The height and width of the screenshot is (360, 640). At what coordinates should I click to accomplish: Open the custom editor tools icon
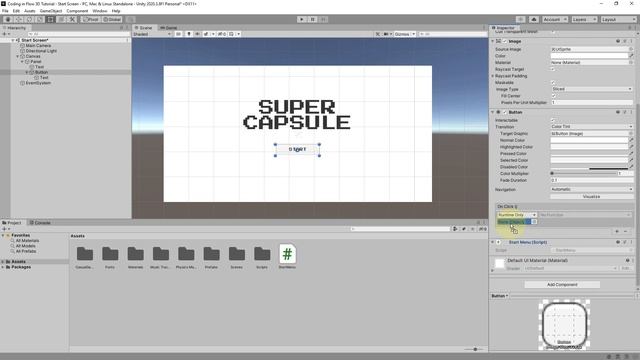[72, 19]
